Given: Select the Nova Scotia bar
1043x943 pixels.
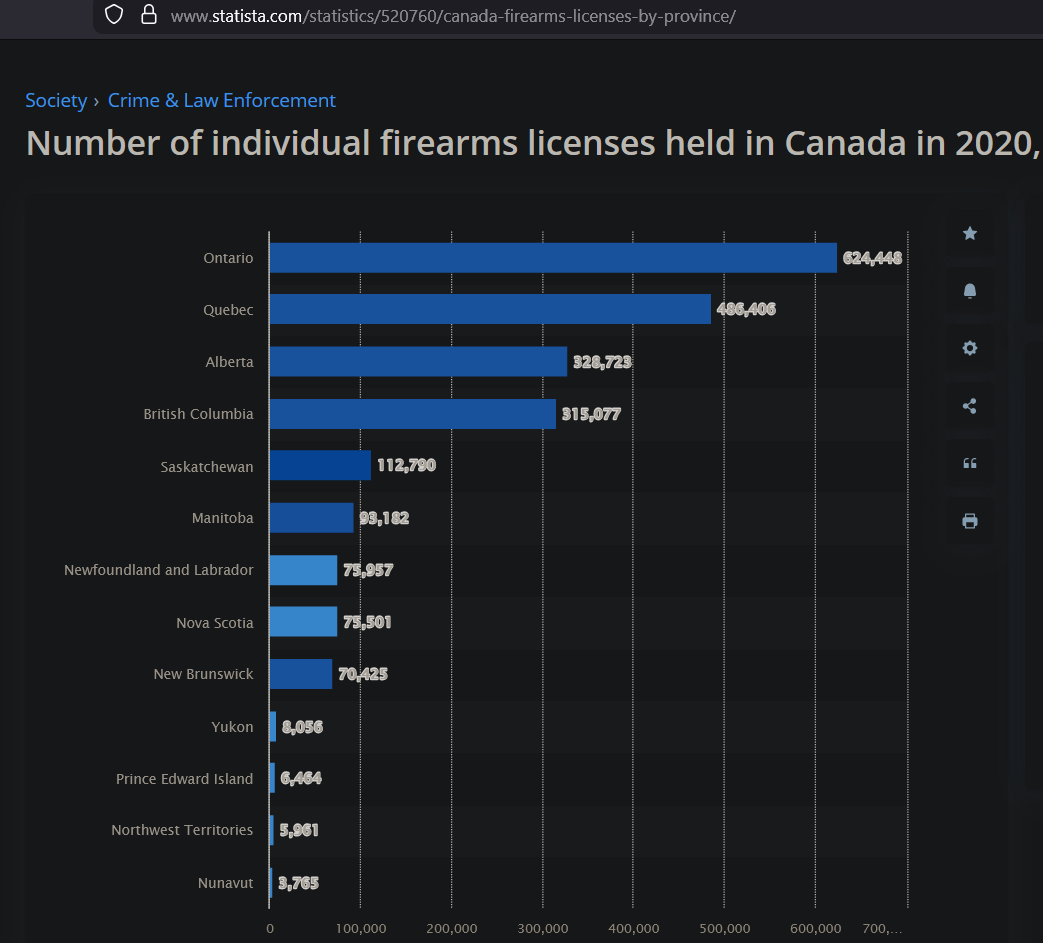Looking at the screenshot, I should [x=303, y=622].
